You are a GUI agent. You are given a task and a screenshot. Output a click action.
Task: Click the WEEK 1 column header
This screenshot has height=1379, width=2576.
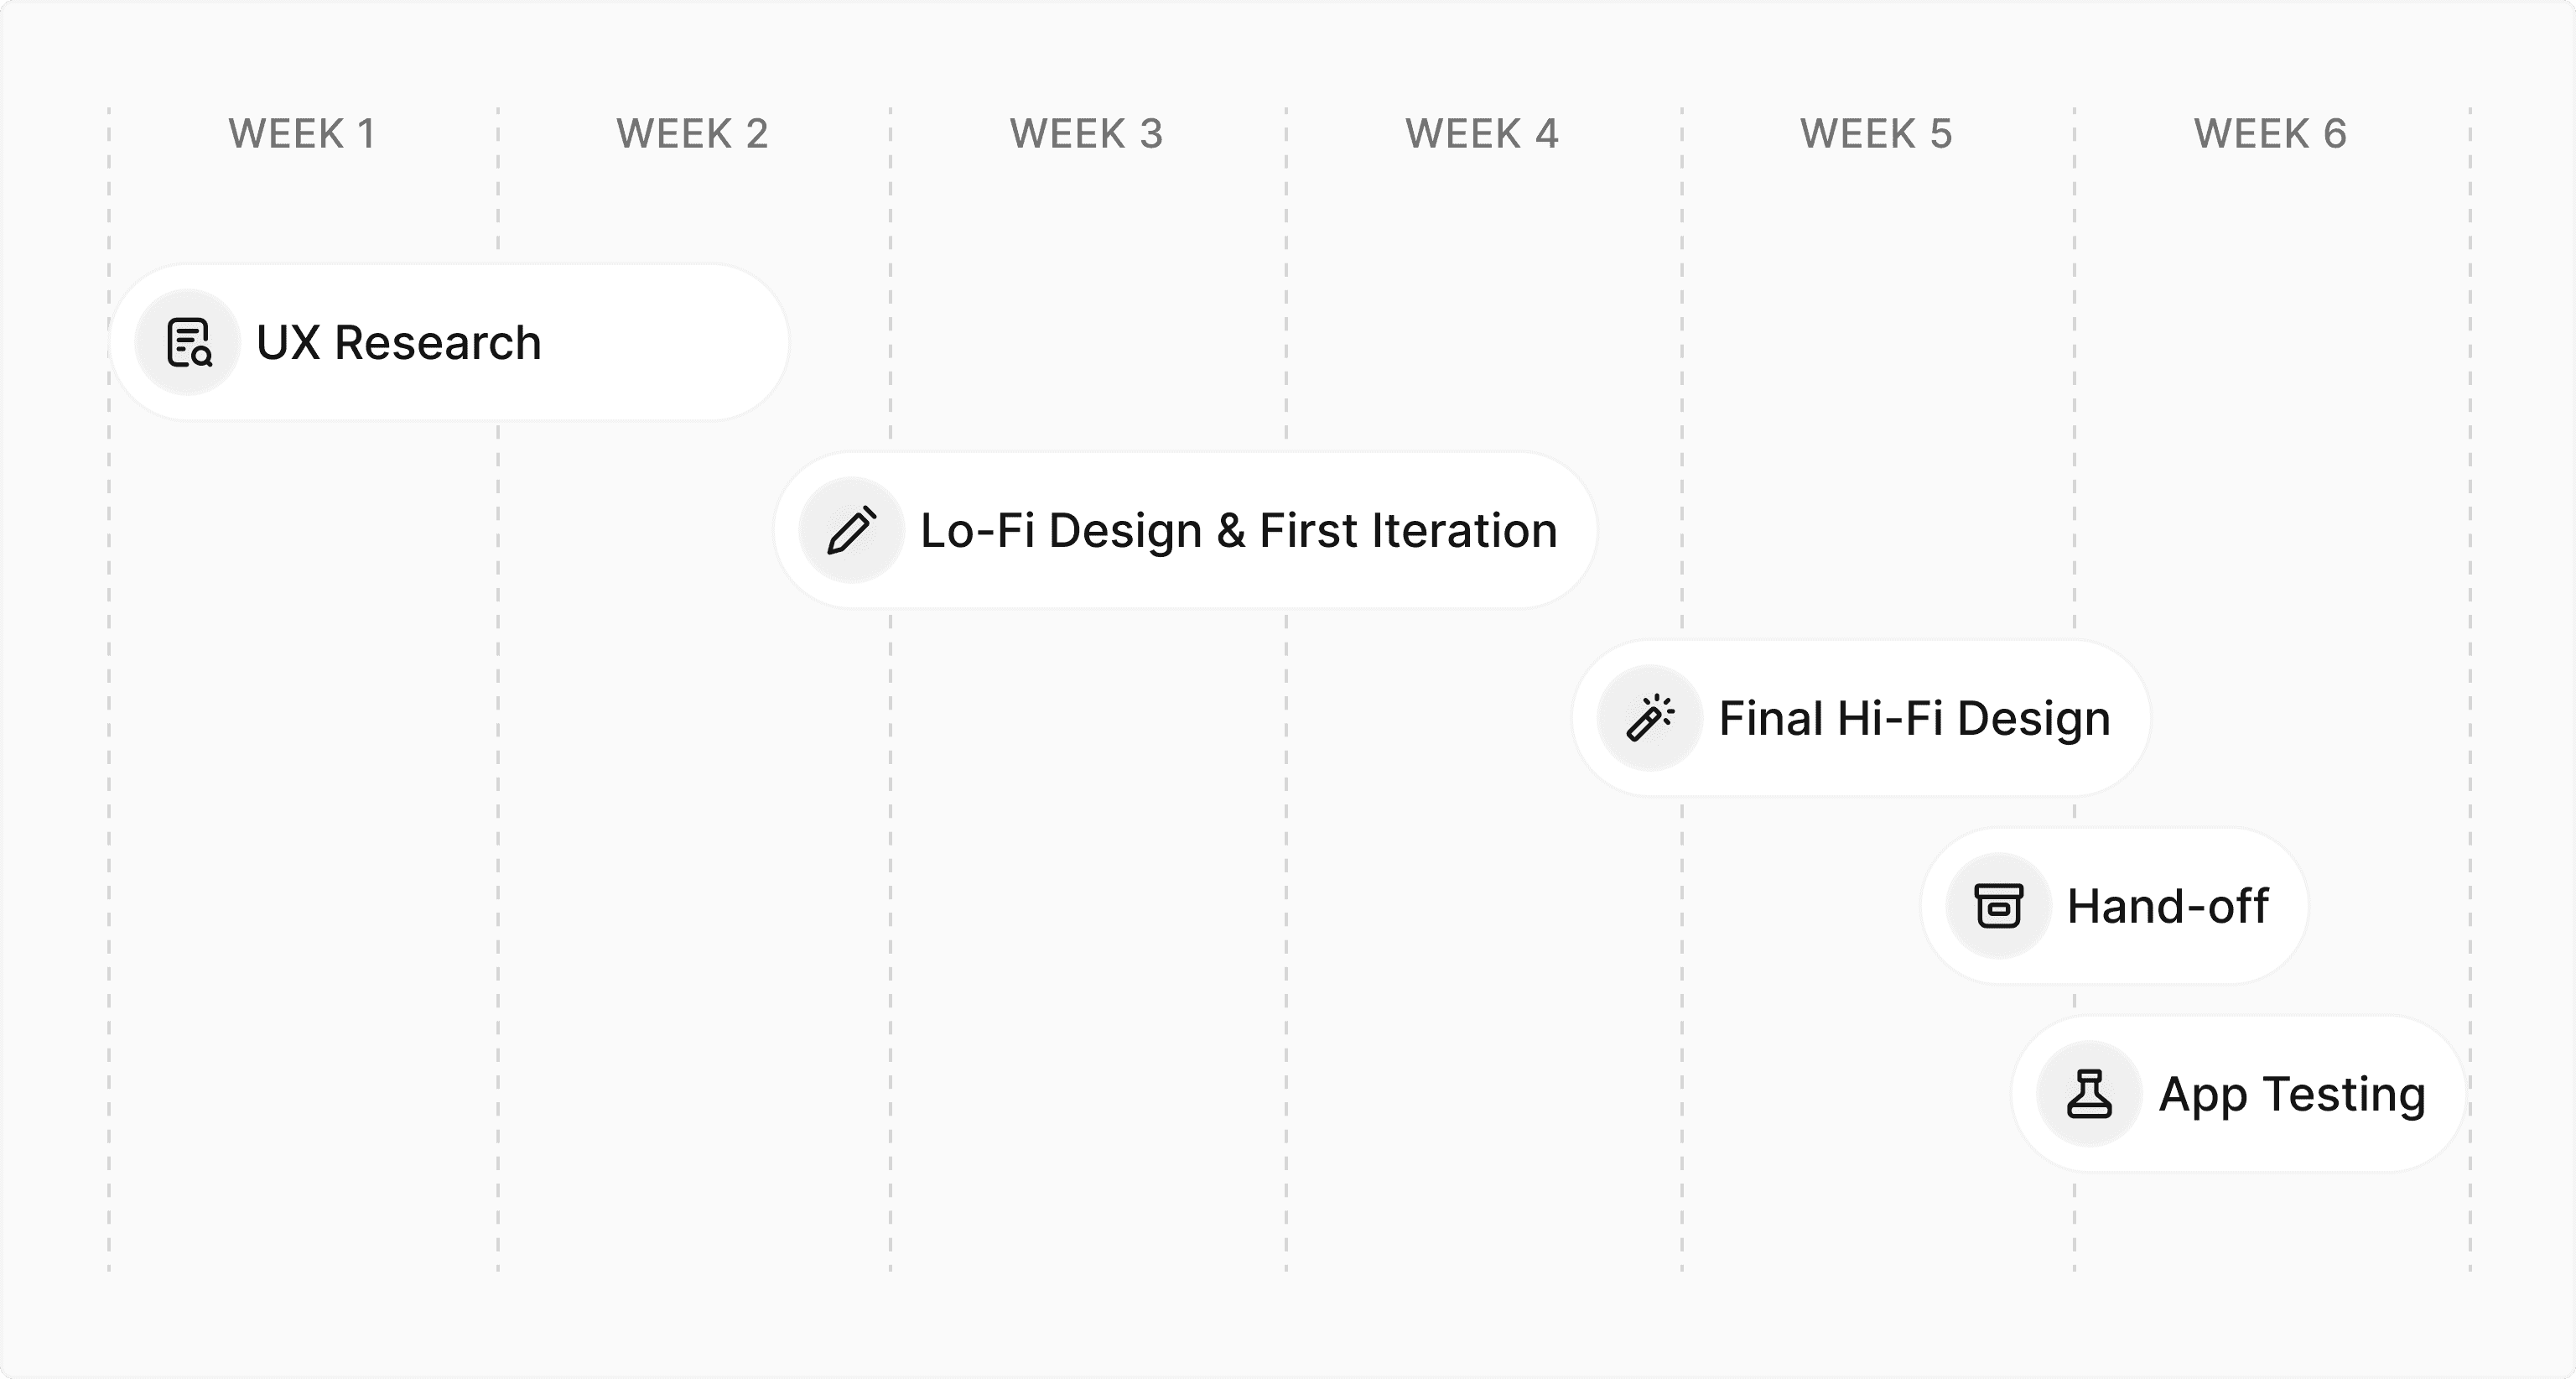click(302, 134)
